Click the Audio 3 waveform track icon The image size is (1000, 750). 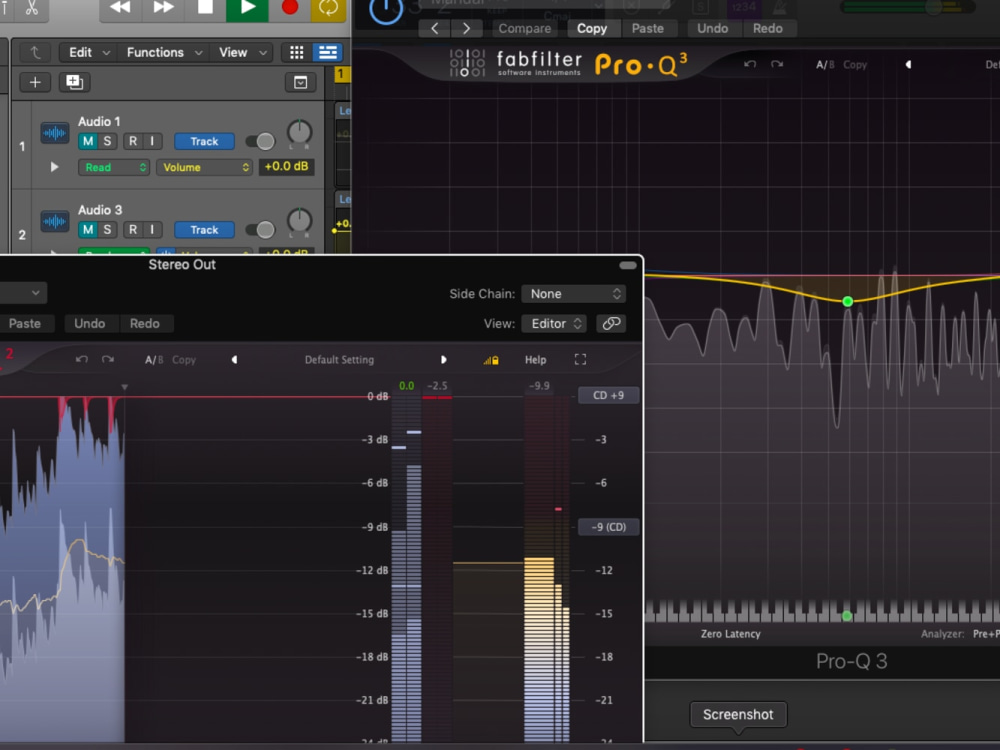pos(55,222)
